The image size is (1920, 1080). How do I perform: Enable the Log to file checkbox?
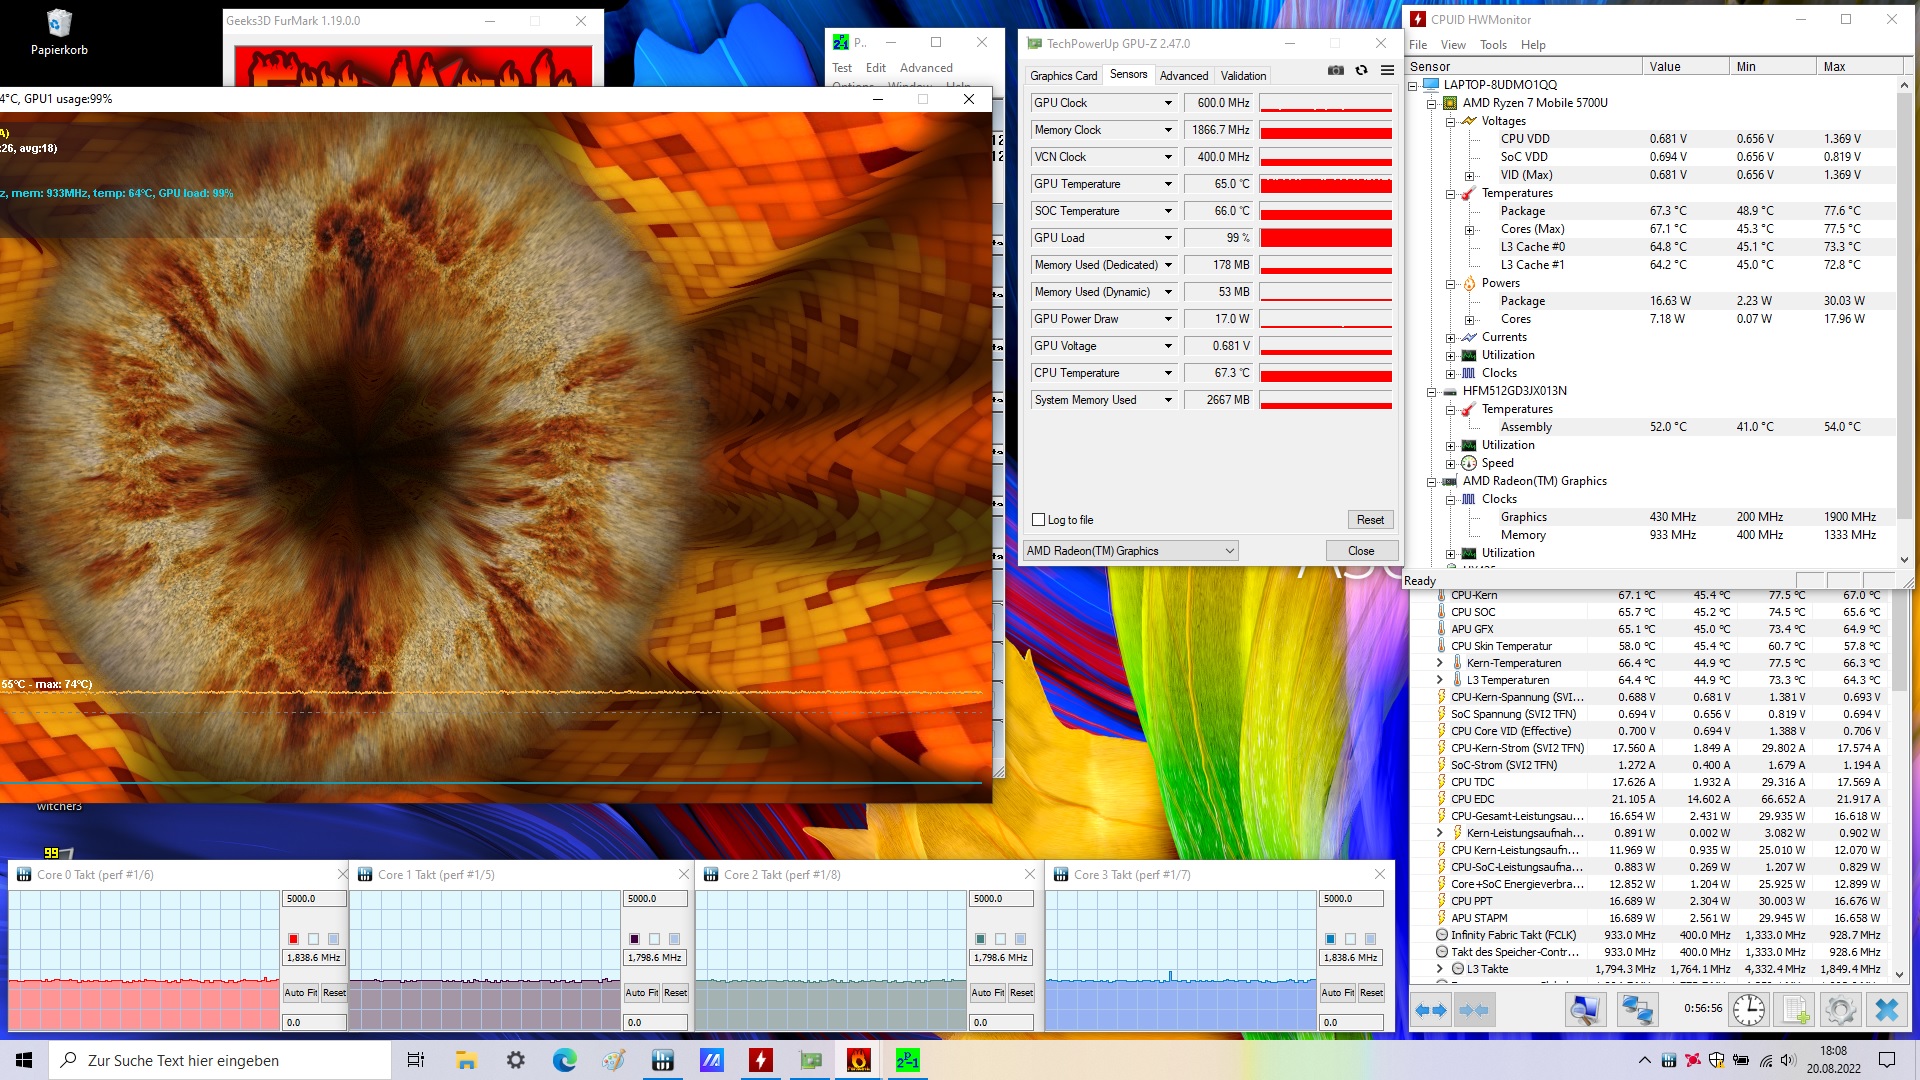coord(1038,520)
